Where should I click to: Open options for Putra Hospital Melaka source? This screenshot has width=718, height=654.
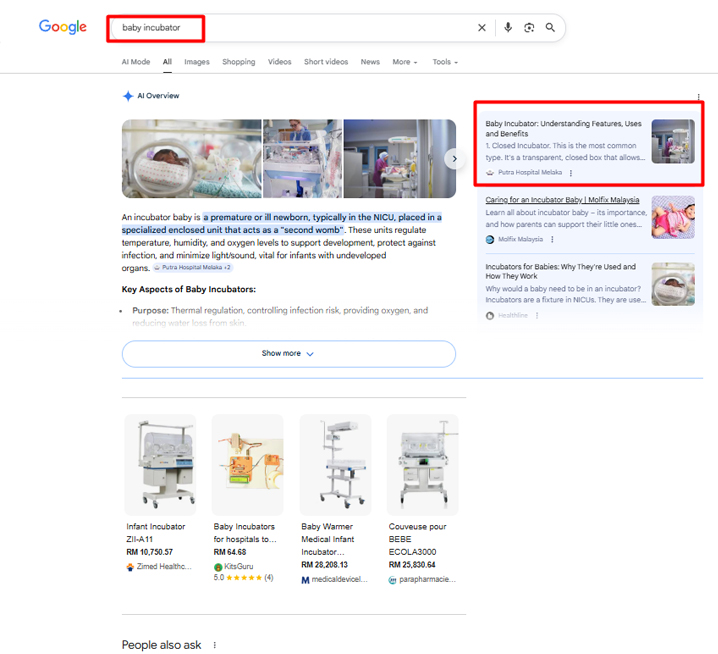point(571,173)
